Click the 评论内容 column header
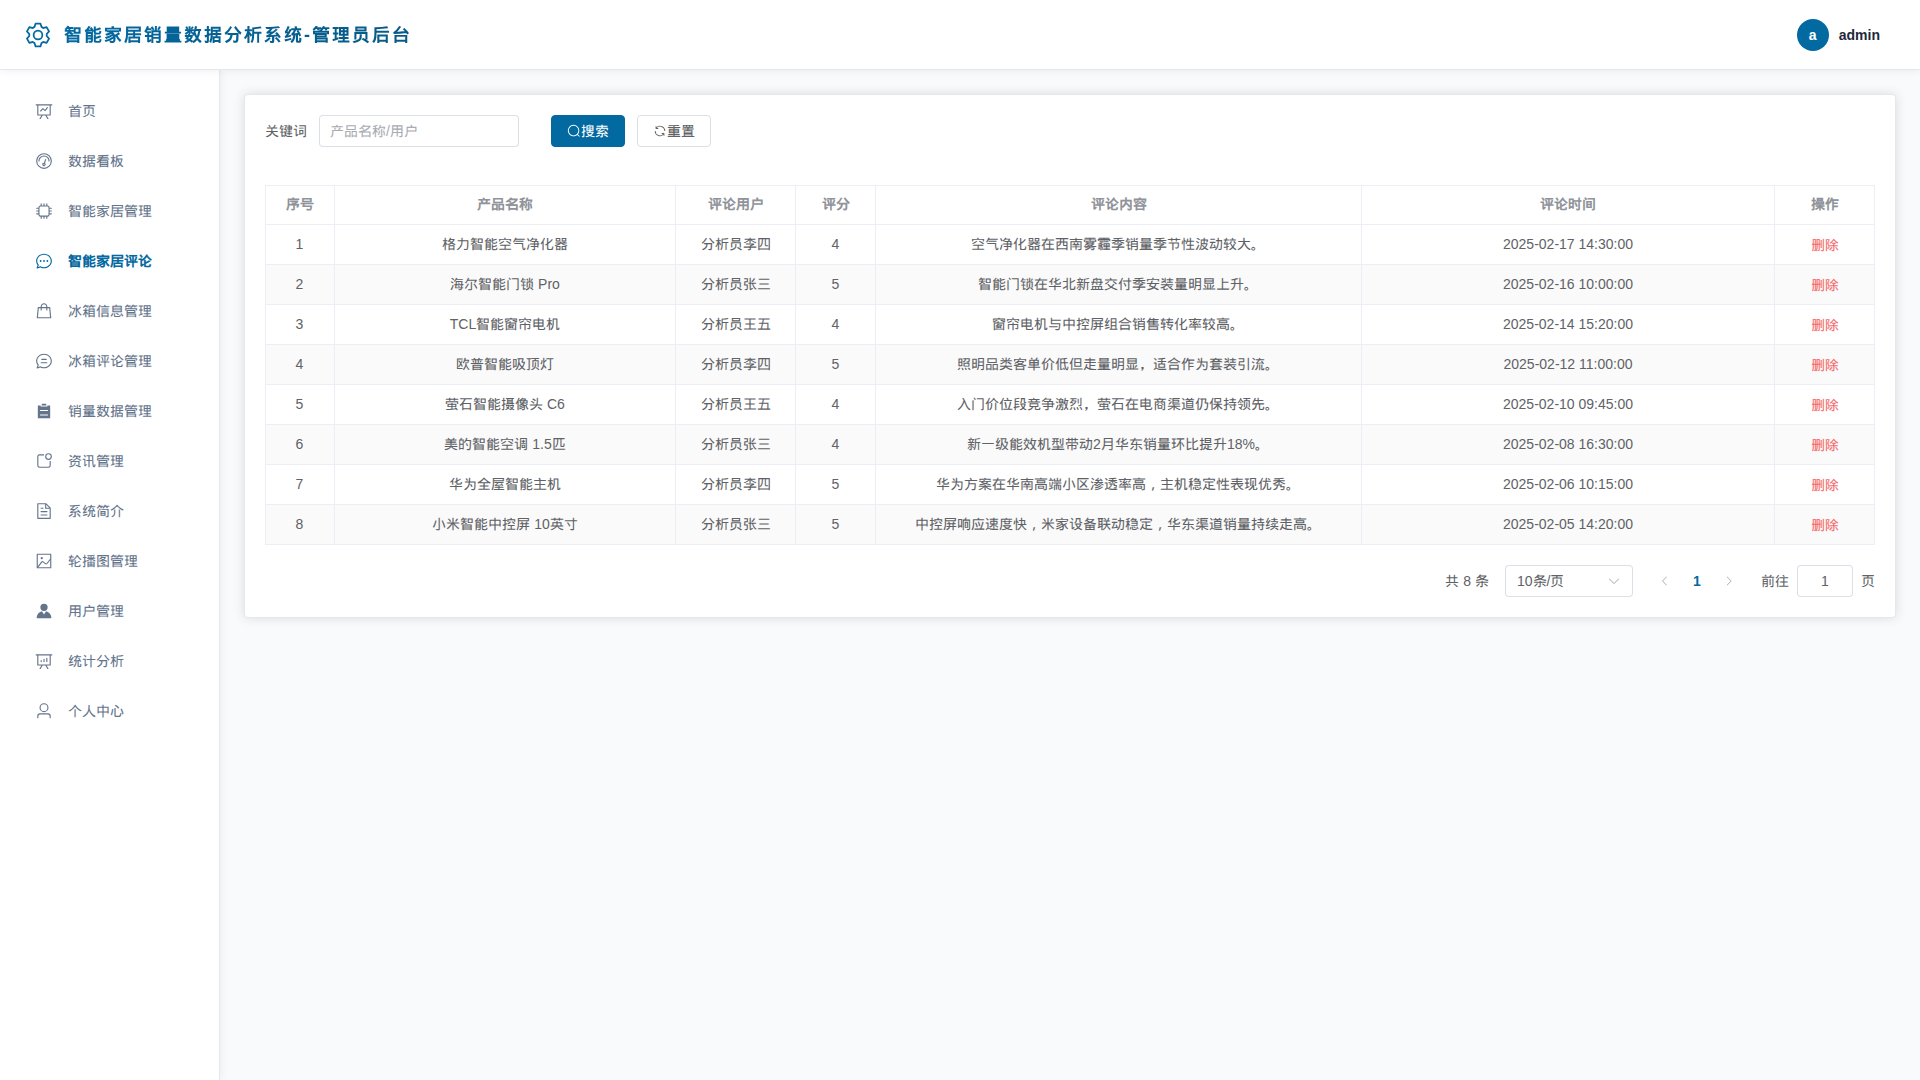Viewport: 1920px width, 1080px height. coord(1118,204)
